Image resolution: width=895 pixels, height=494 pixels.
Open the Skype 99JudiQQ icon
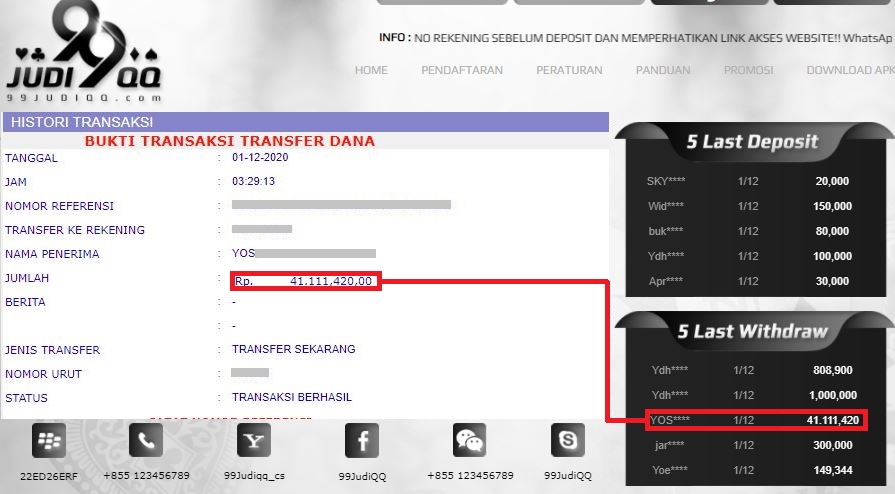(x=567, y=440)
